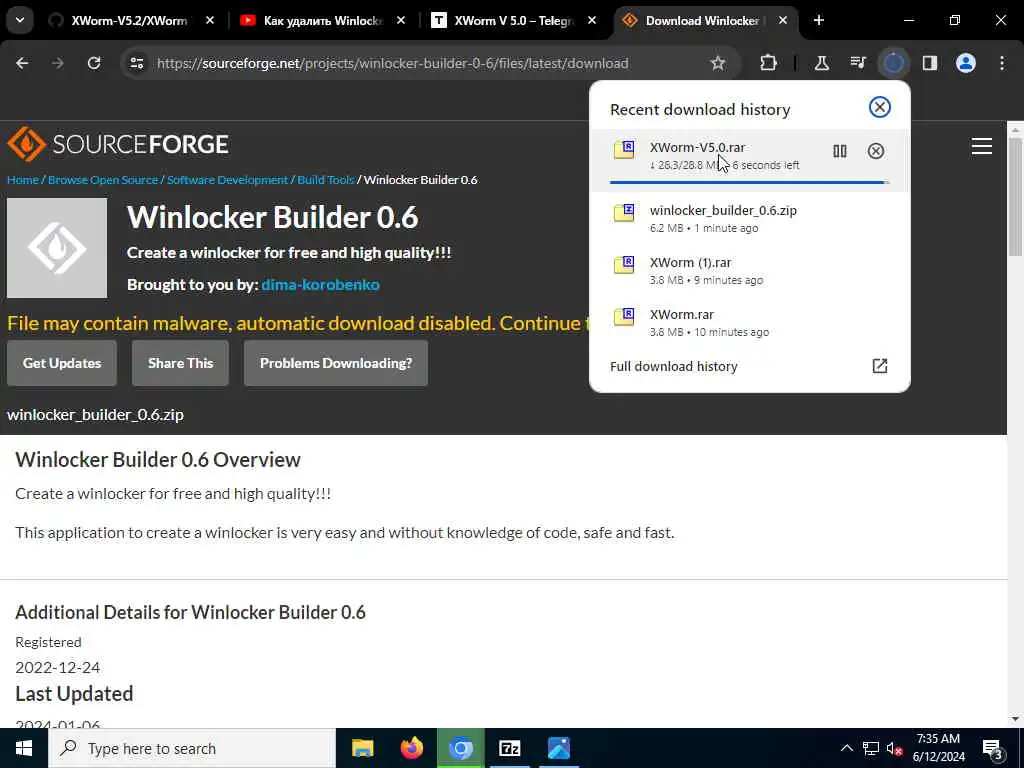Click the muted volume tray icon
Image resolution: width=1024 pixels, height=768 pixels.
click(894, 748)
